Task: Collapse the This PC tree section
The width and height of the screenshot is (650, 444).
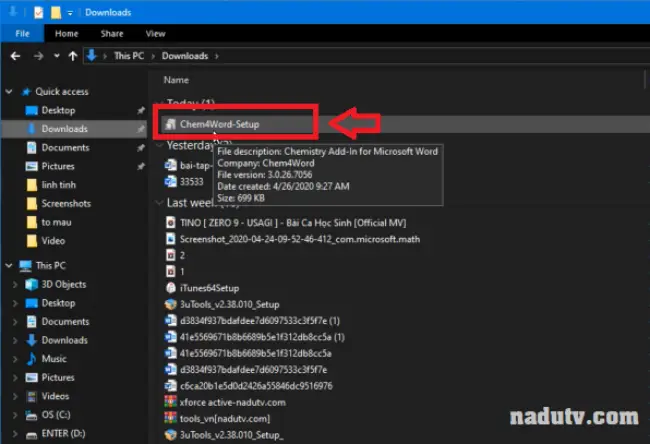Action: (9, 266)
